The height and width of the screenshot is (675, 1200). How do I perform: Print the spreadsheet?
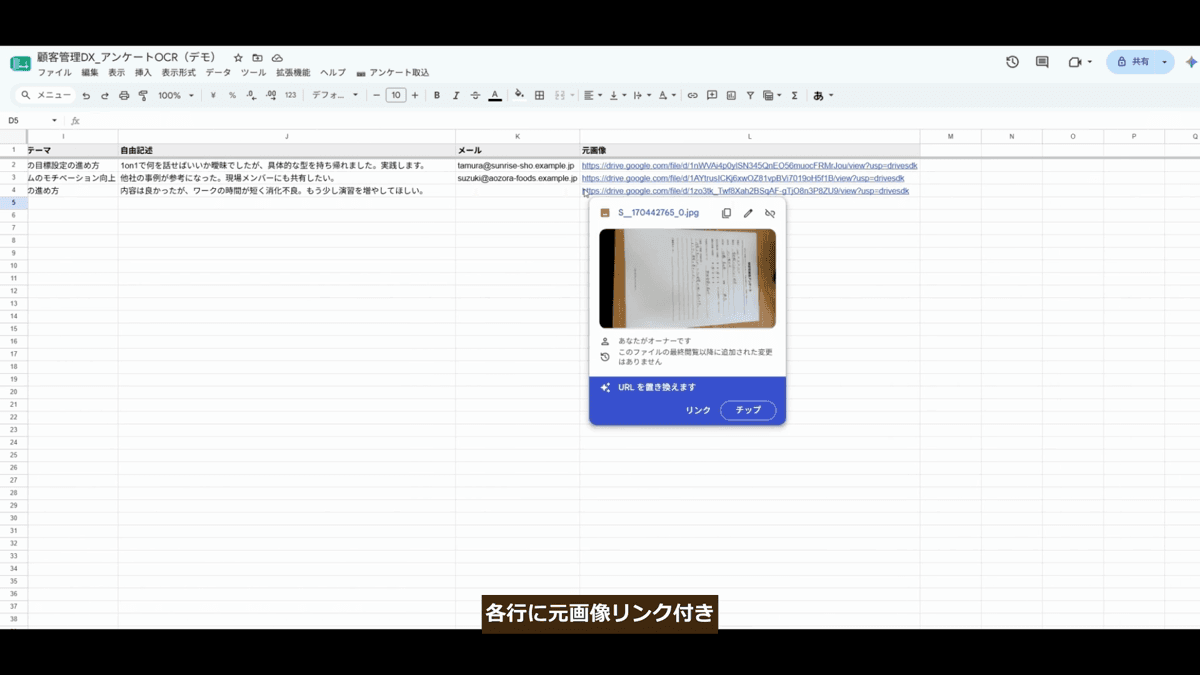point(124,96)
